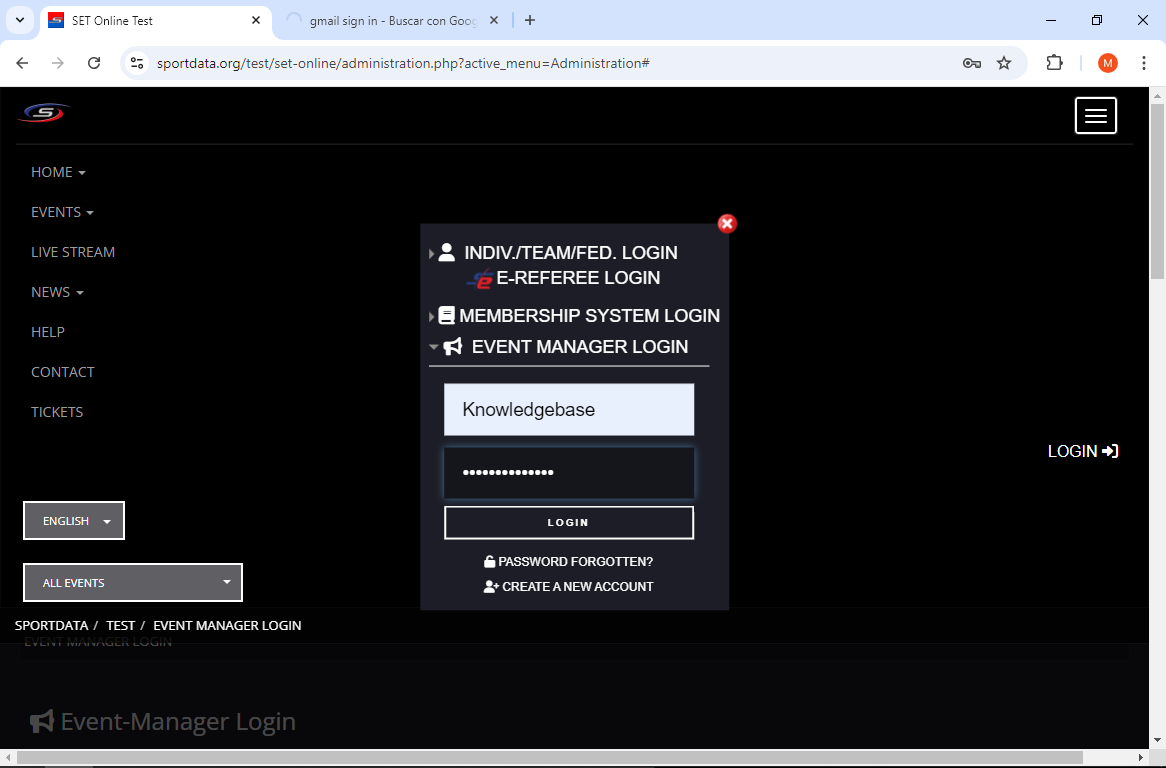Open the All Events dropdown

coord(133,583)
